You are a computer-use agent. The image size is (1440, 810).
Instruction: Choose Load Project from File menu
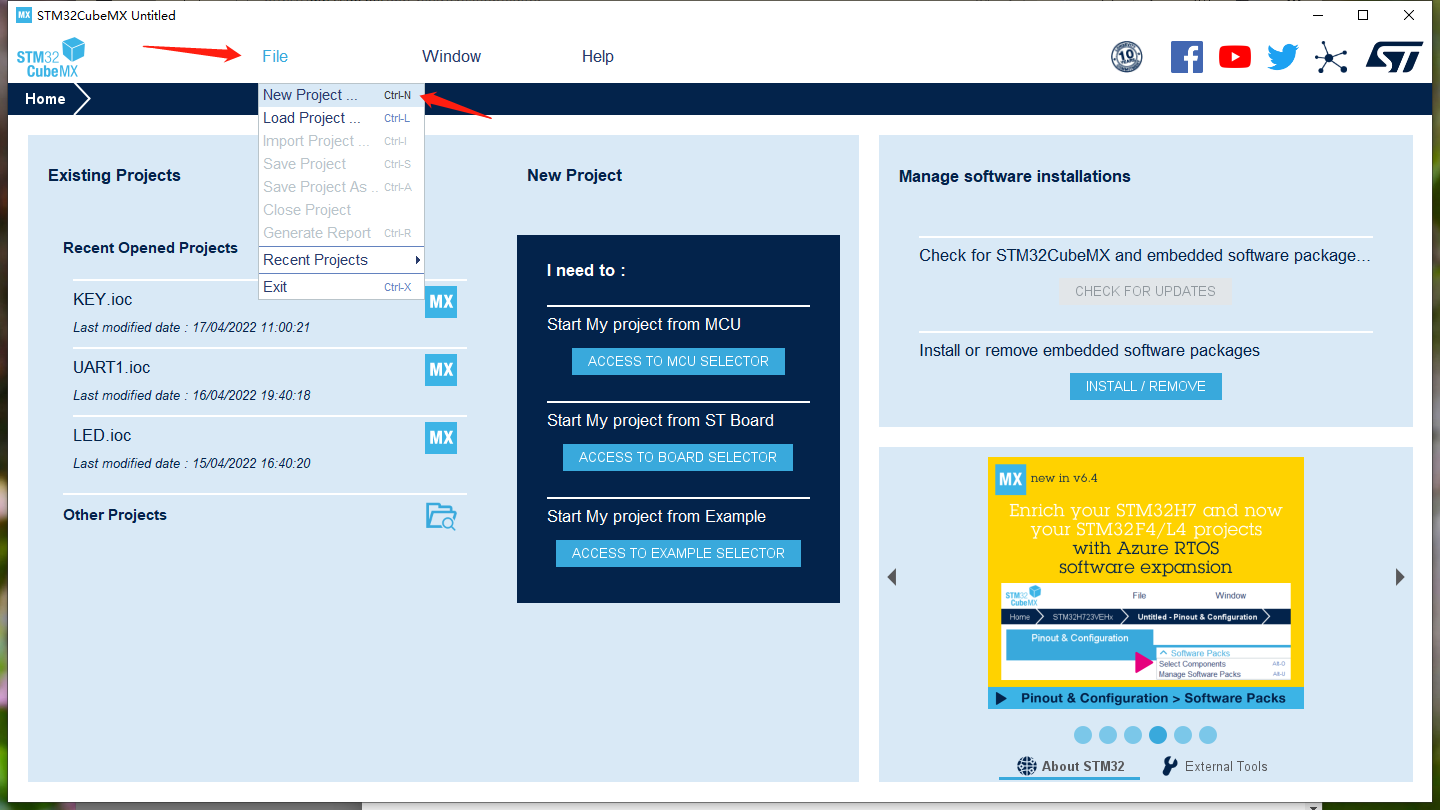(x=341, y=118)
